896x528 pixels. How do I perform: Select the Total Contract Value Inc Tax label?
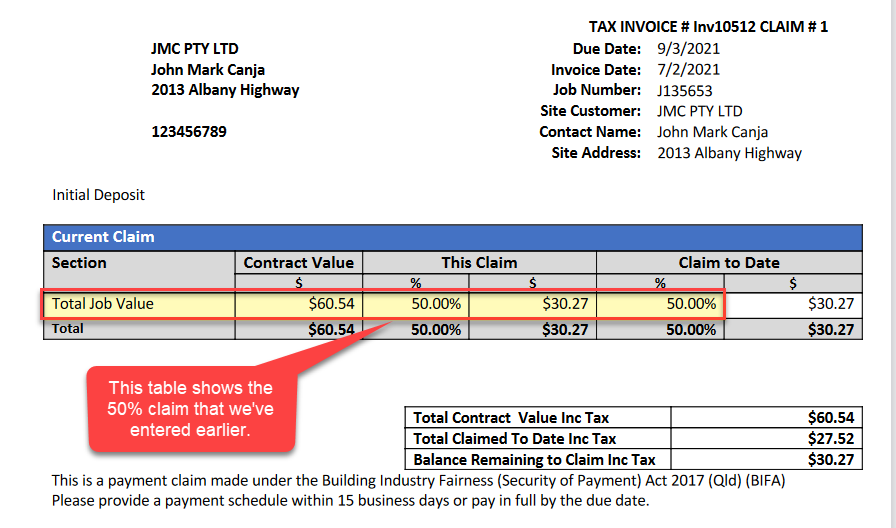[511, 417]
